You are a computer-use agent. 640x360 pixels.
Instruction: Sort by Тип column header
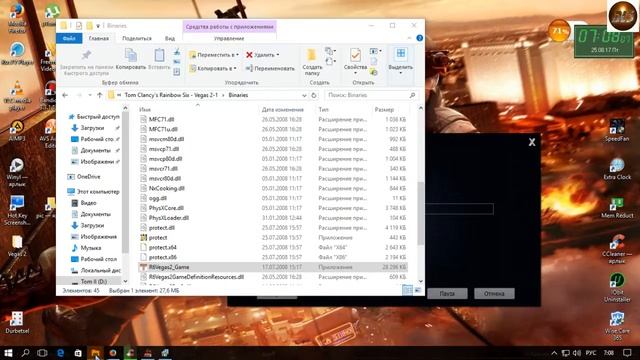(x=323, y=109)
